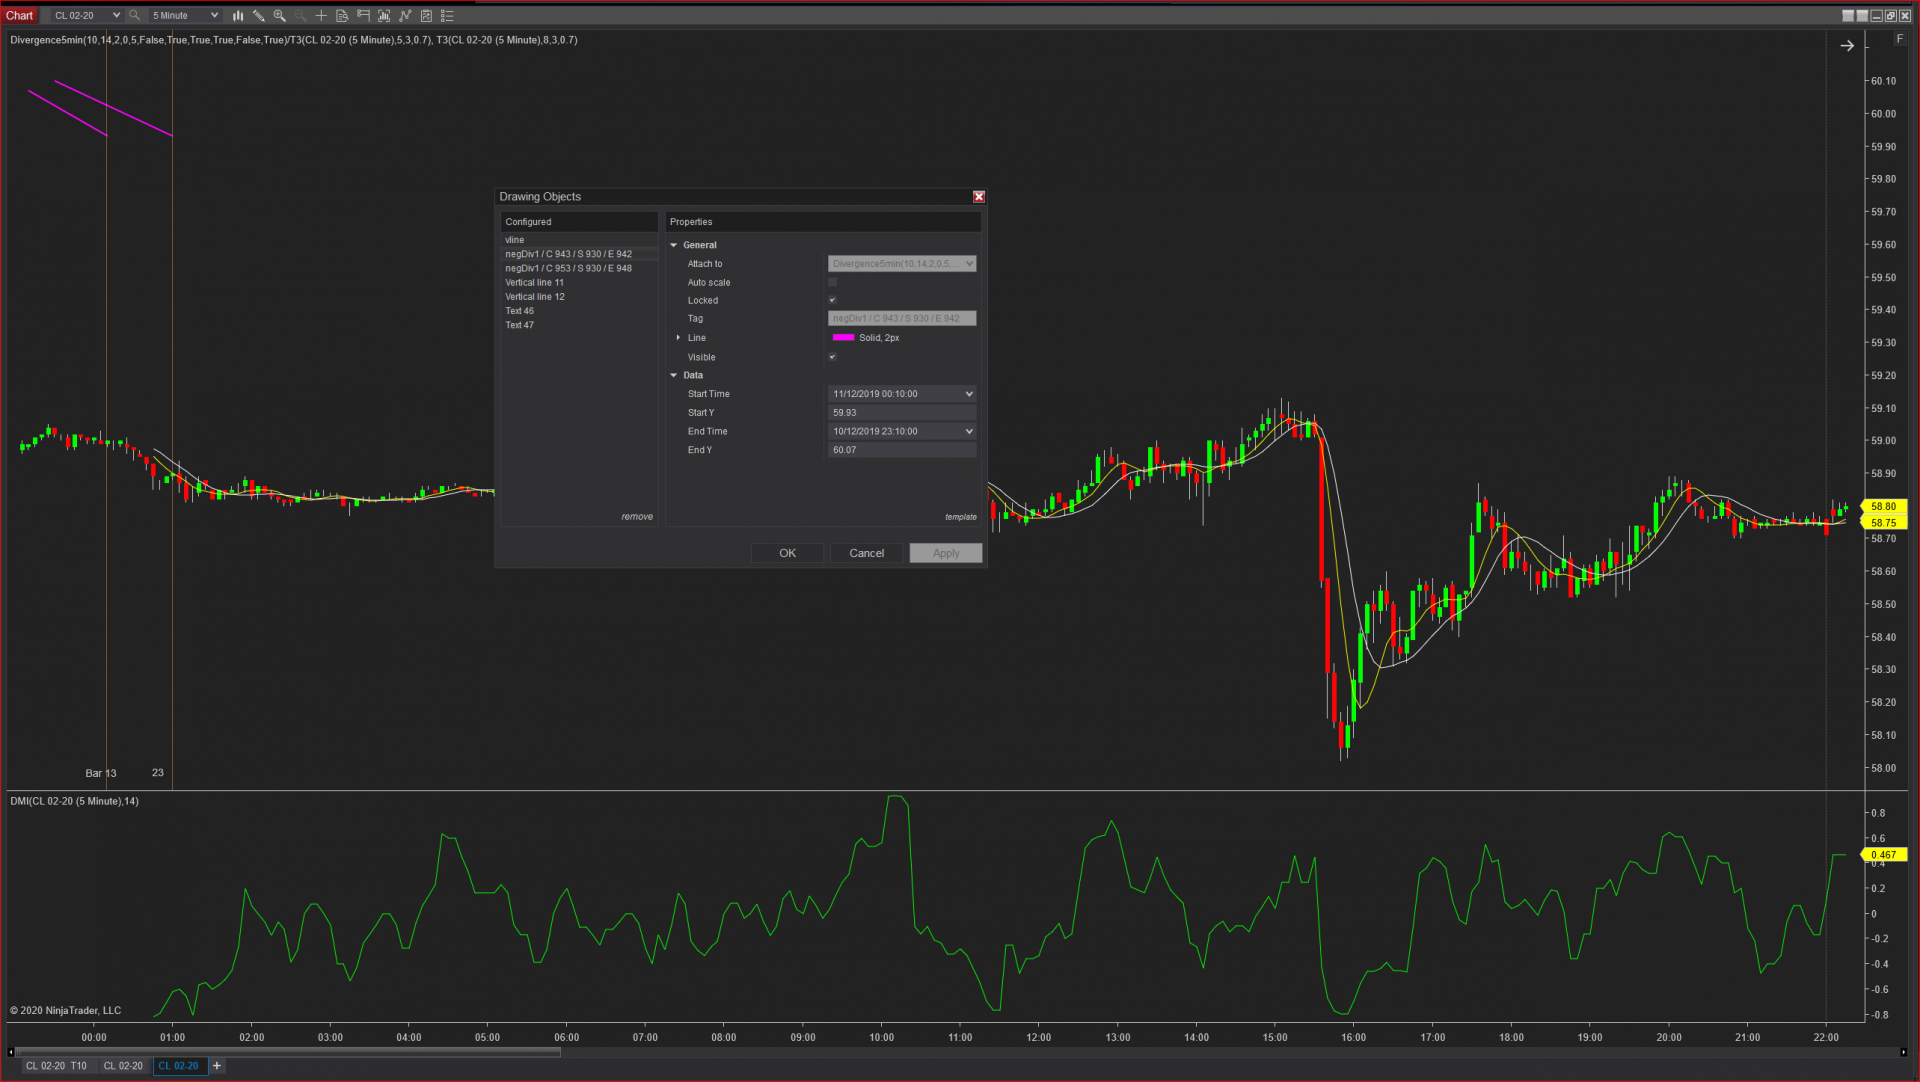Viewport: 1920px width, 1082px height.
Task: Open the Data Box icon
Action: [342, 15]
